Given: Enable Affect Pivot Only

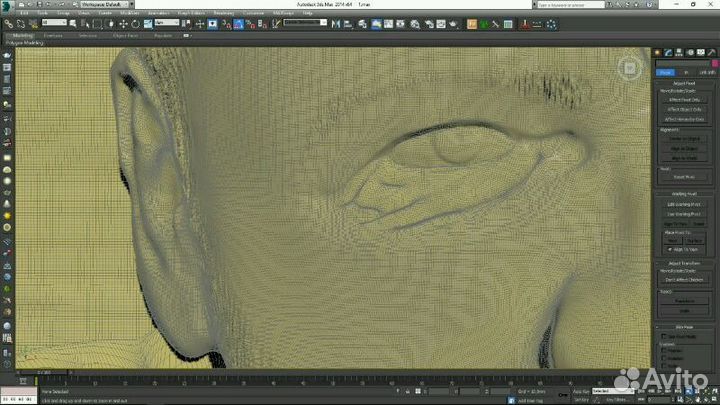Looking at the screenshot, I should tap(684, 100).
